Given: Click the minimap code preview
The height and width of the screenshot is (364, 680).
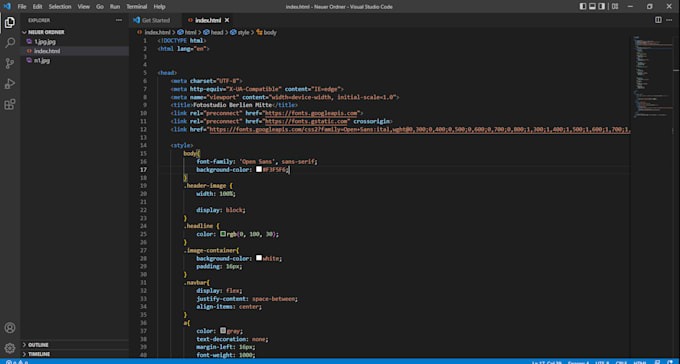Looking at the screenshot, I should click(x=653, y=76).
